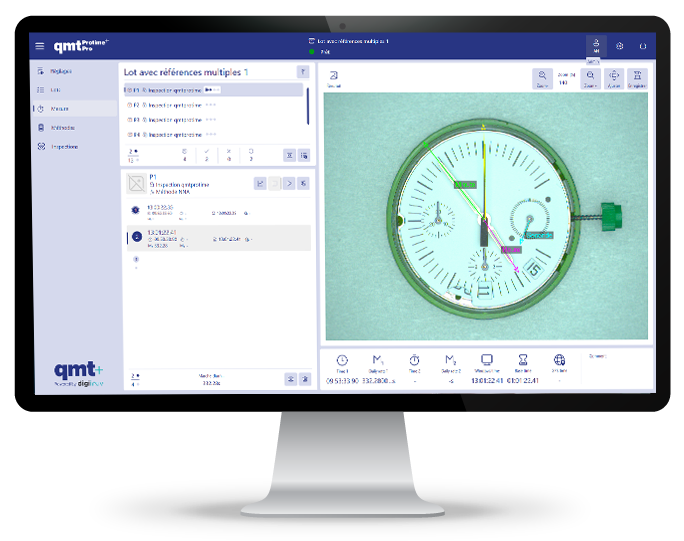Open settings gear in the top bar
Screen dimensions: 684x541
(620, 46)
